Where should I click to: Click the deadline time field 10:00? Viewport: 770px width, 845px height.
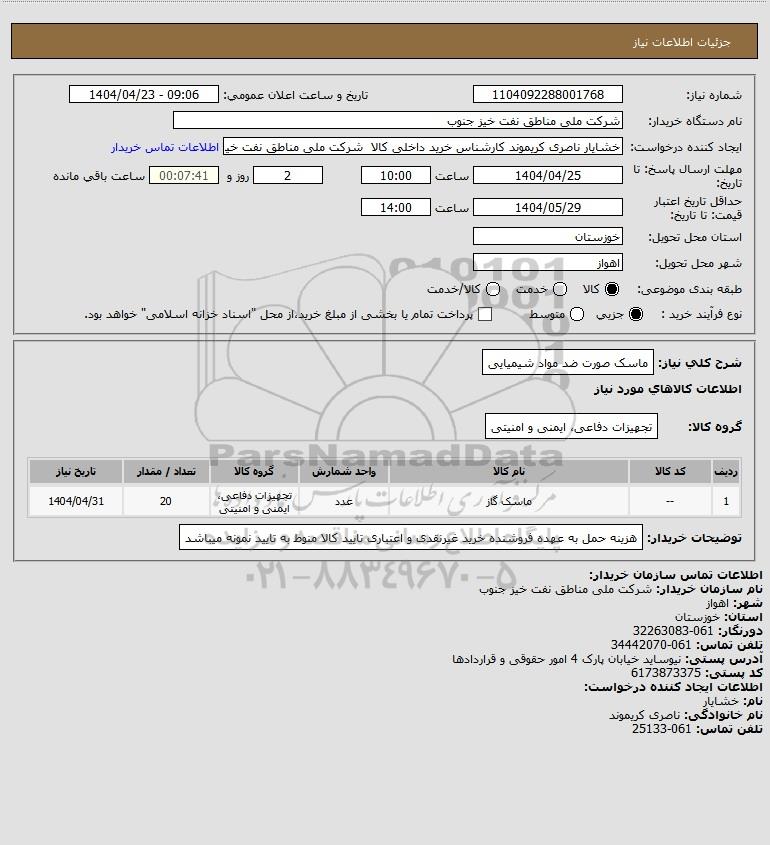396,176
